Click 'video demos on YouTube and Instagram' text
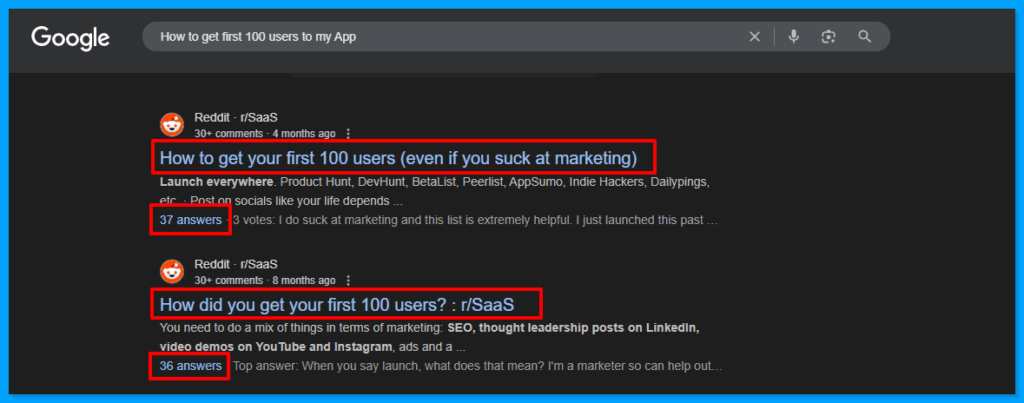1024x403 pixels. (276, 346)
